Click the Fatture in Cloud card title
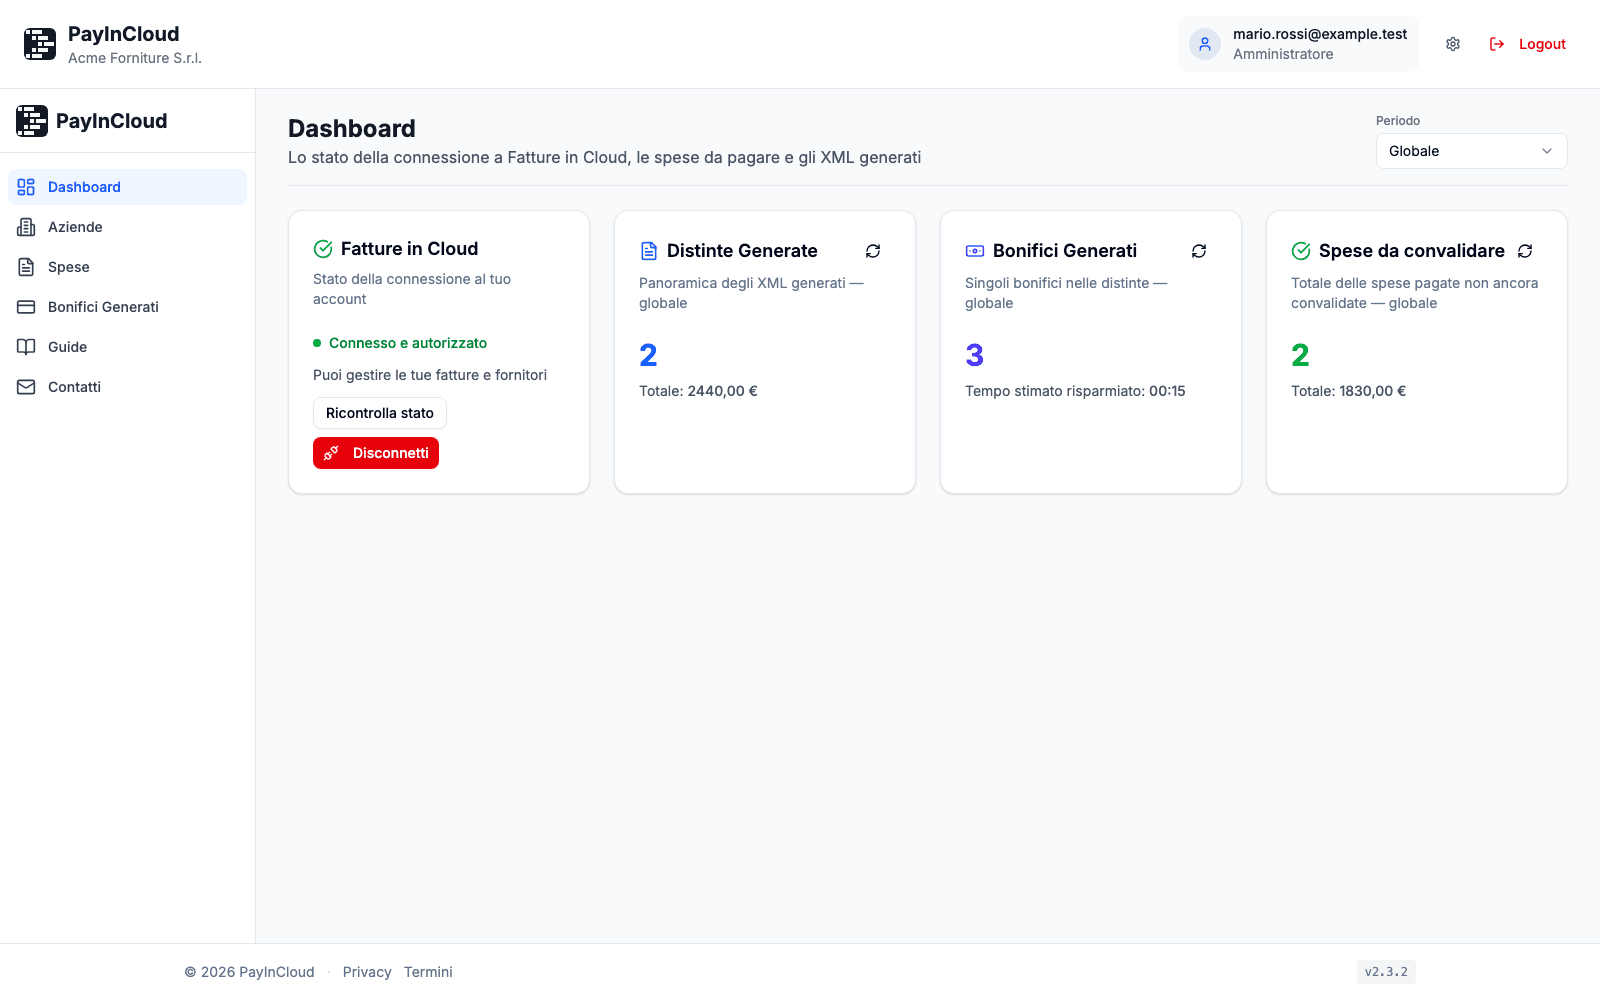 tap(409, 249)
